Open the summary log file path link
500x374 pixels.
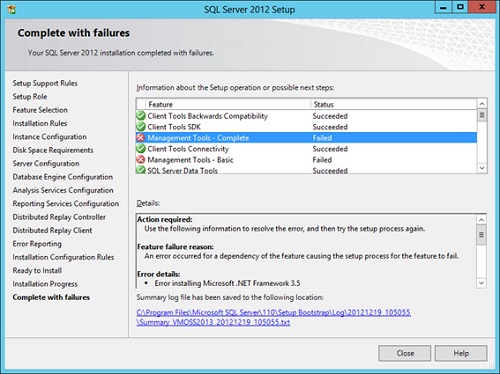[273, 312]
